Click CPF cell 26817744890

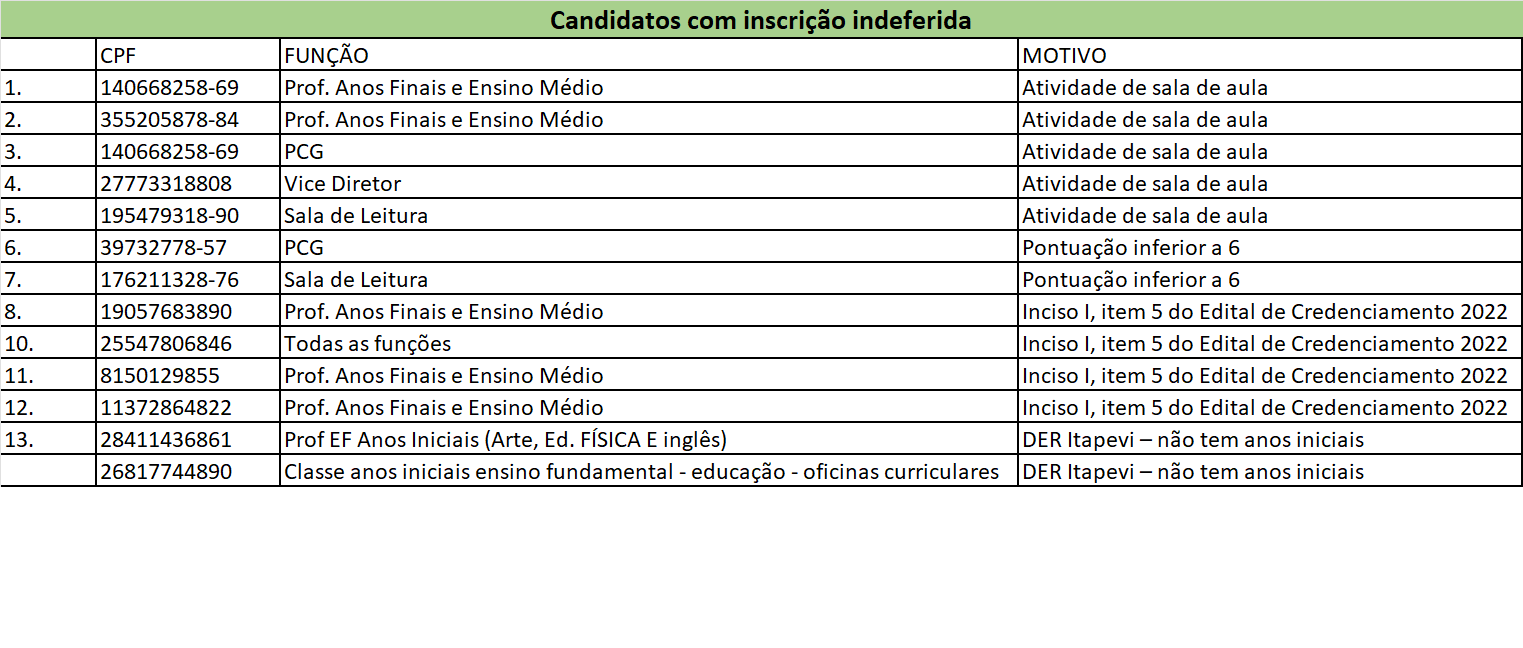pyautogui.click(x=188, y=471)
